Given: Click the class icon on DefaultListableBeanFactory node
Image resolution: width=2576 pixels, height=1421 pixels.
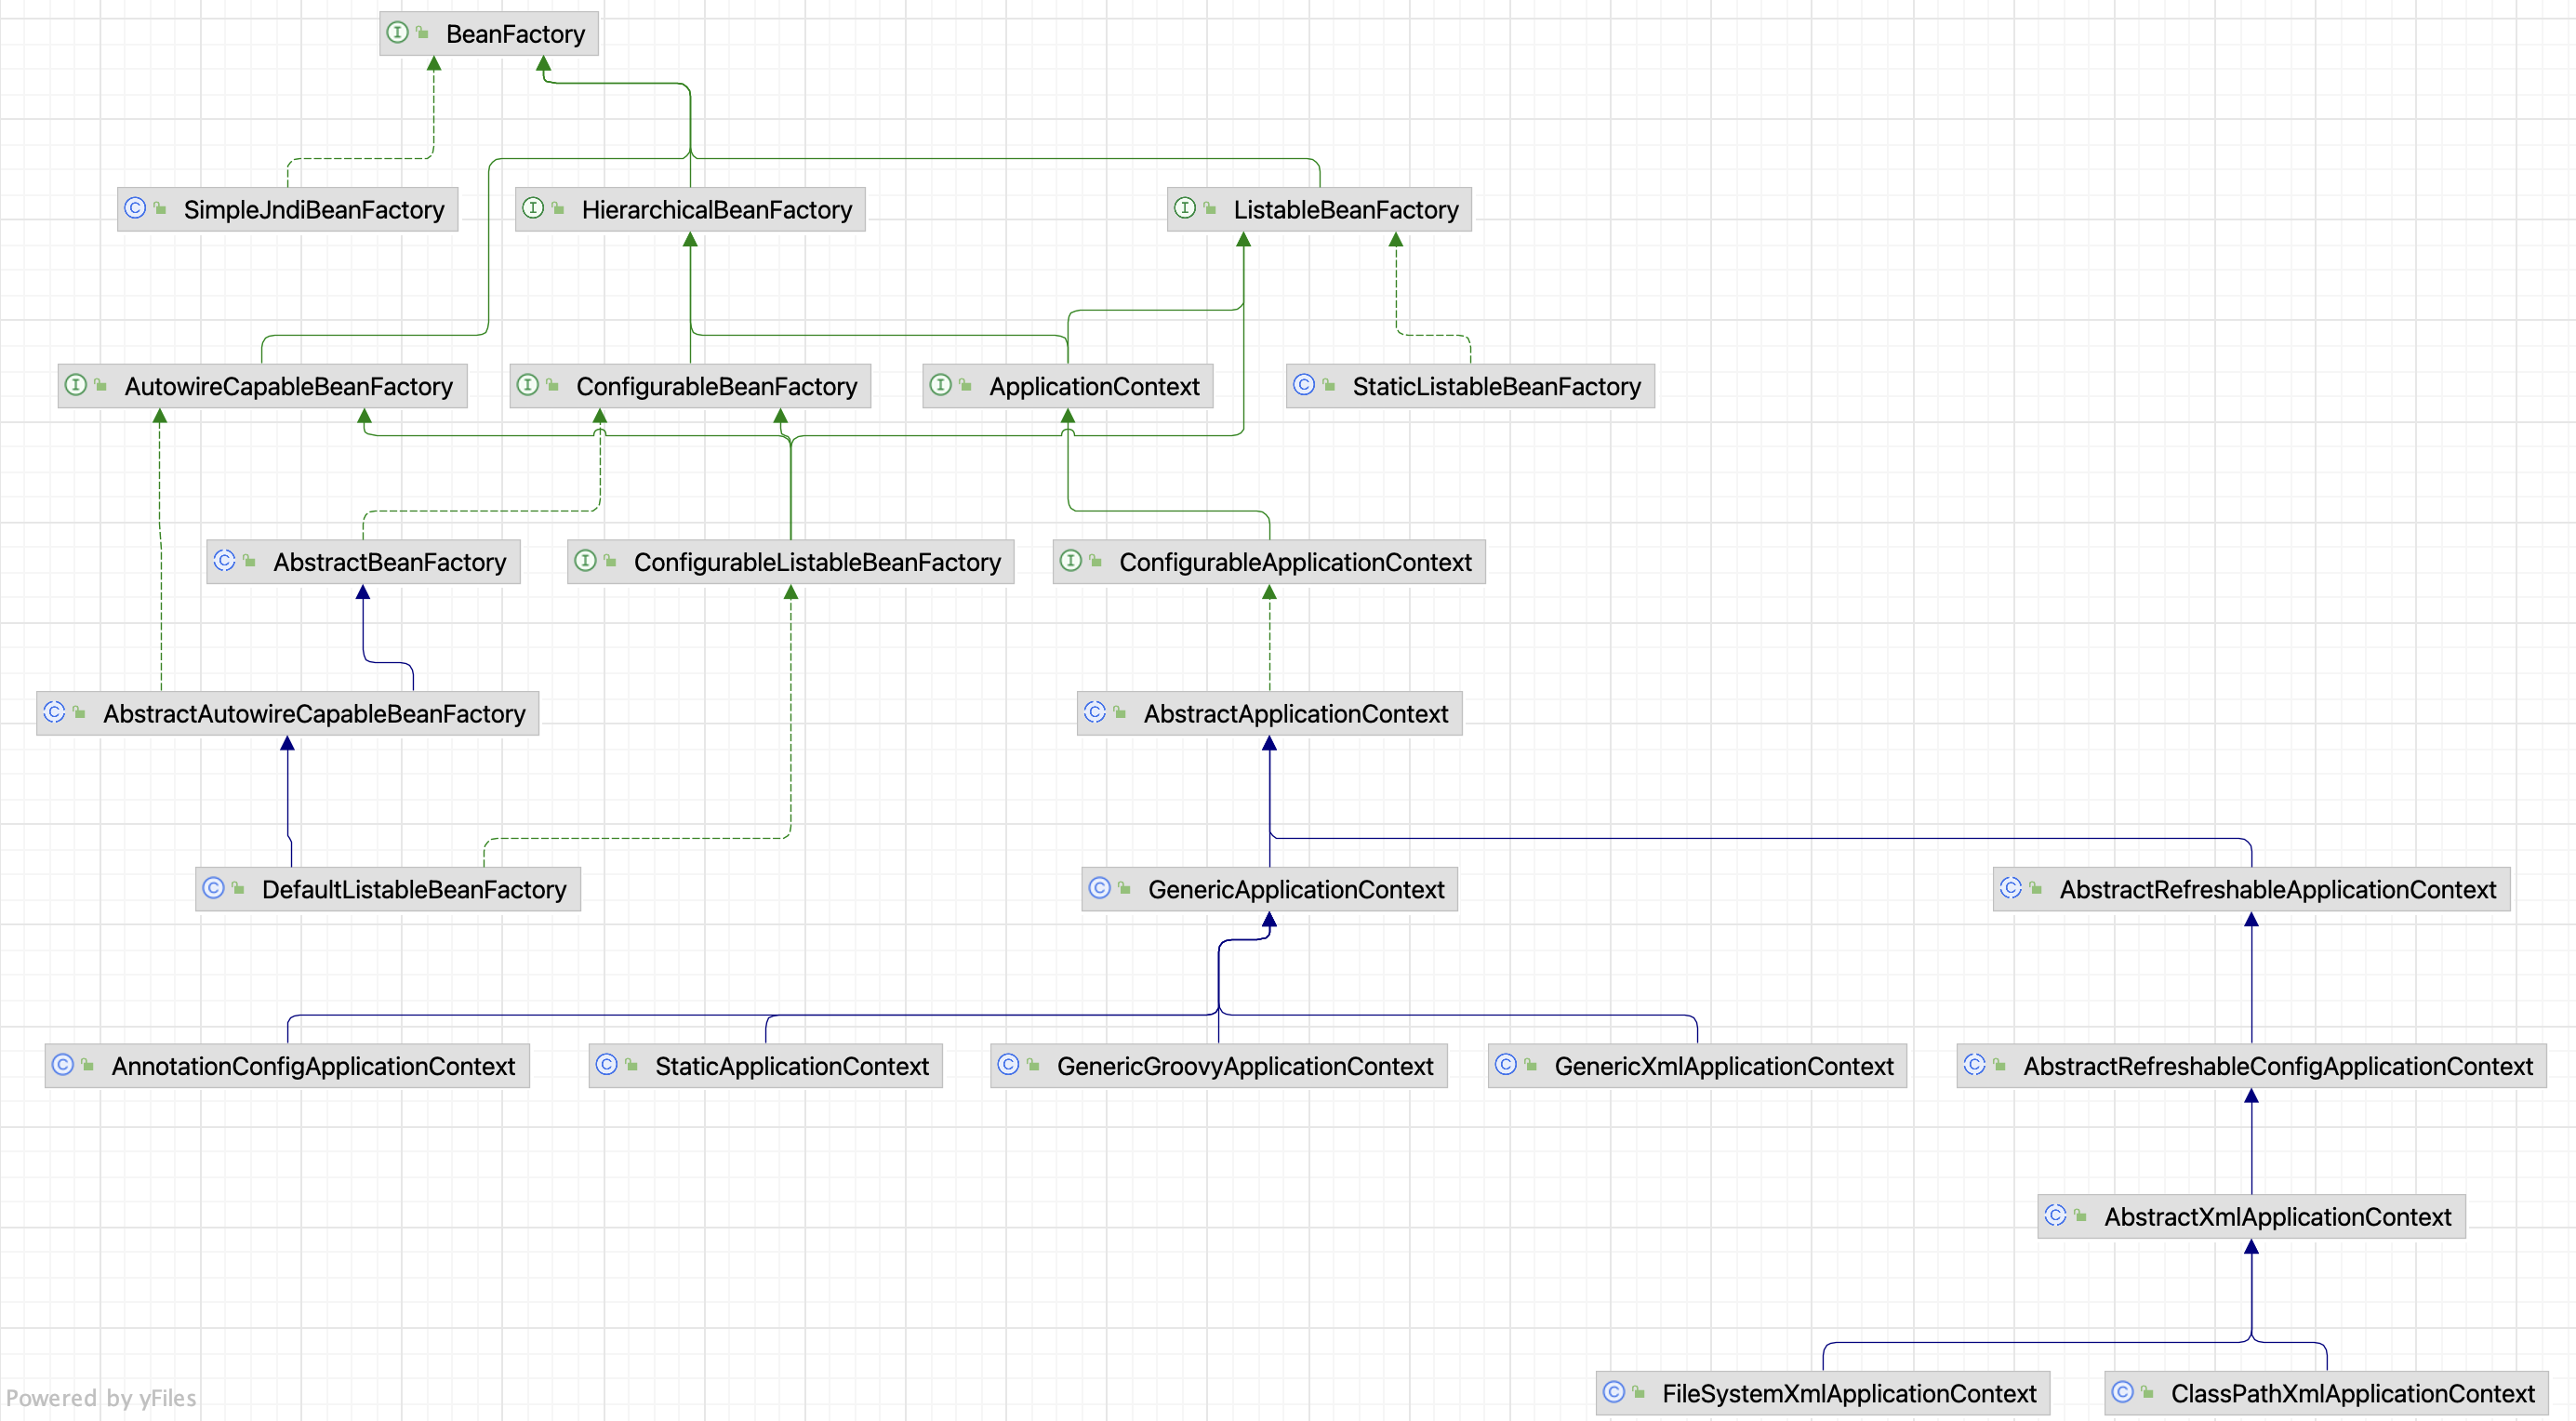Looking at the screenshot, I should (x=213, y=888).
